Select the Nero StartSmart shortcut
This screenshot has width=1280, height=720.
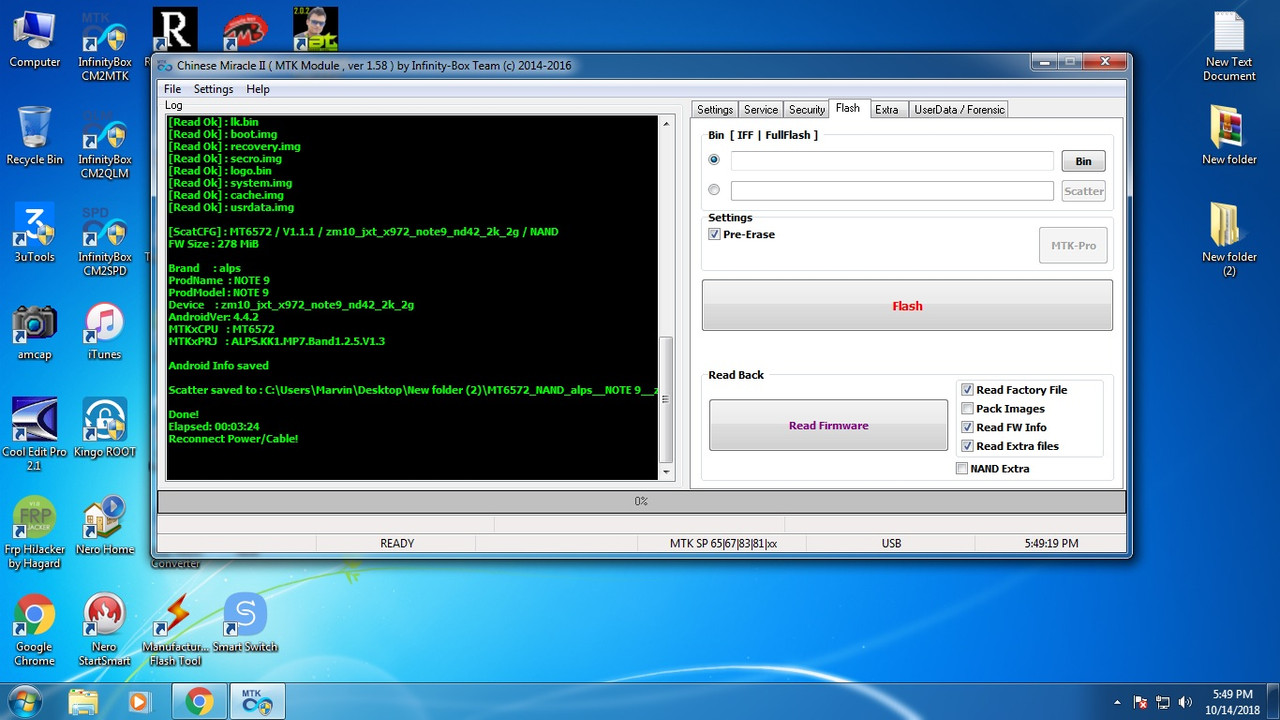(104, 630)
